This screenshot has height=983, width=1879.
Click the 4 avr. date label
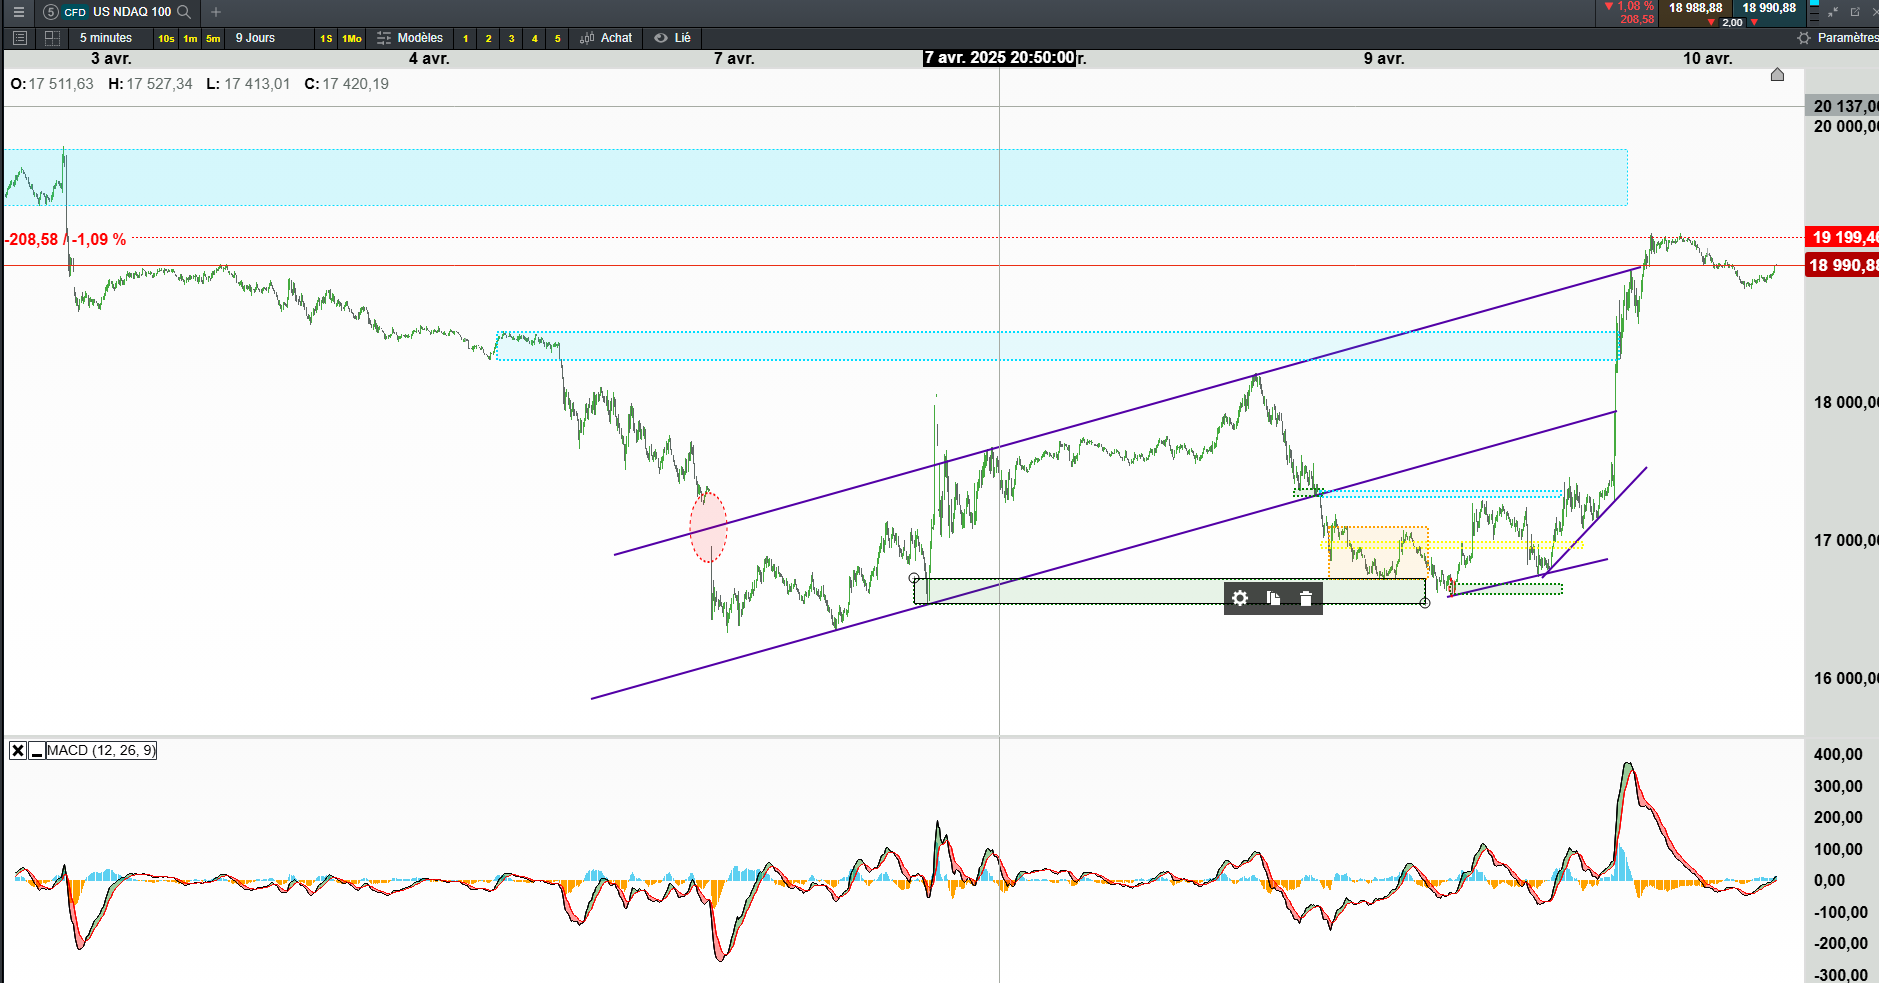coord(429,59)
